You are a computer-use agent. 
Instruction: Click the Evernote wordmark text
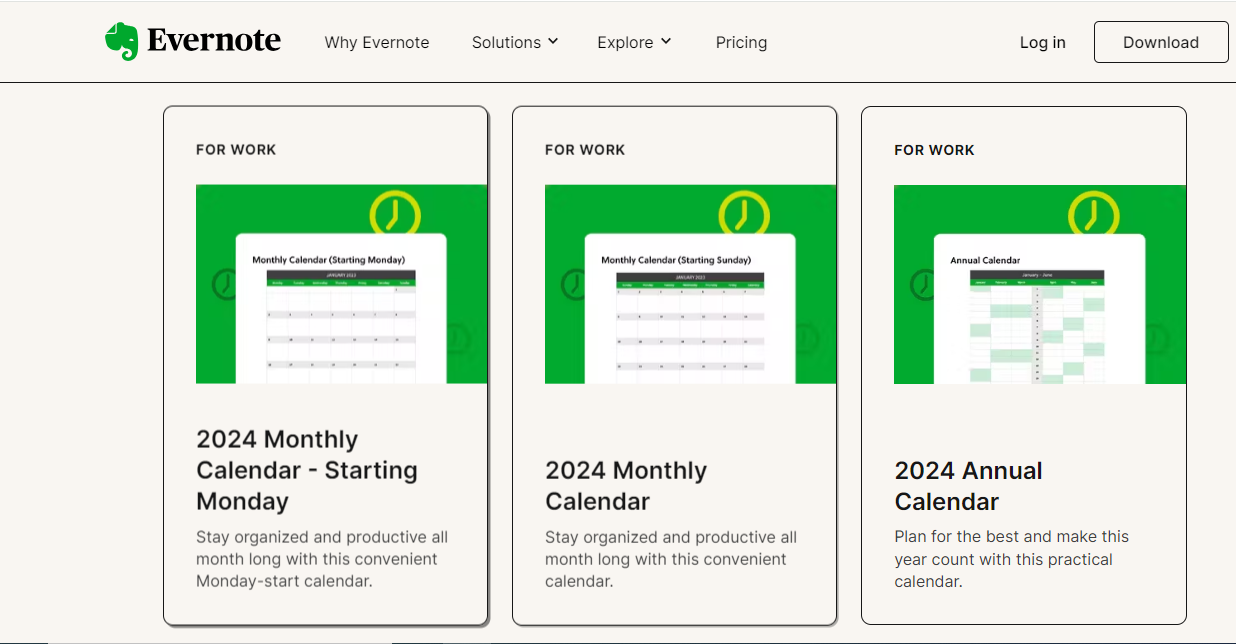pyautogui.click(x=213, y=41)
